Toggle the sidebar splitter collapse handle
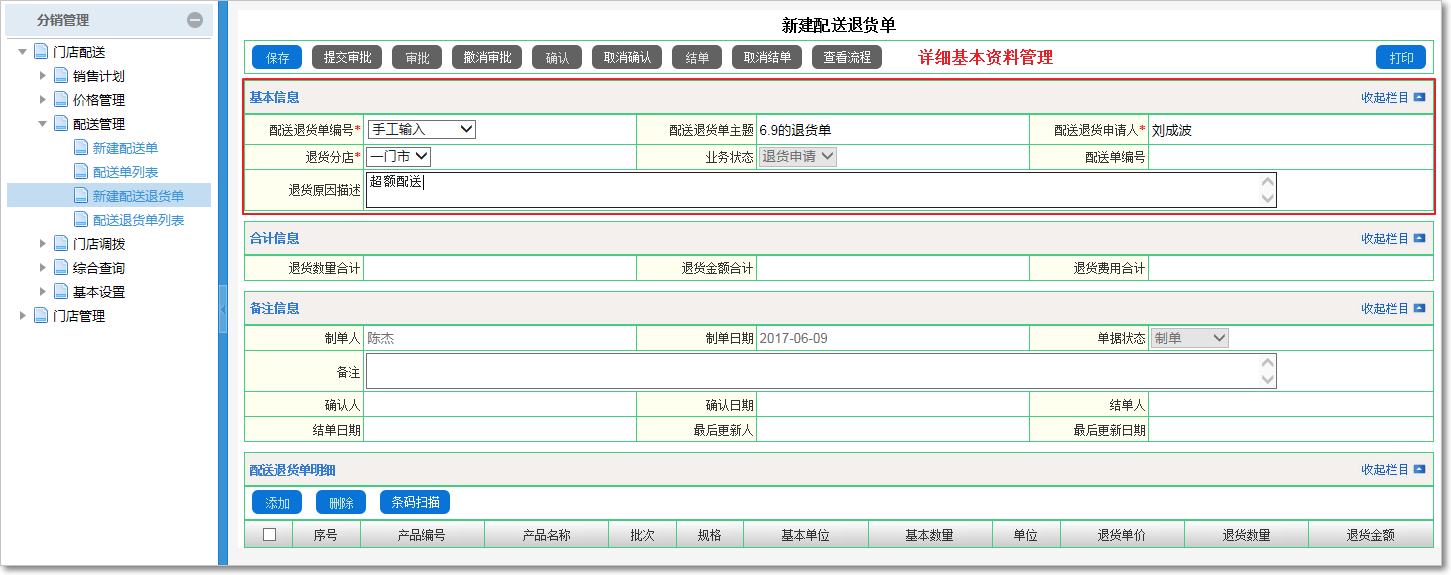 tap(222, 309)
